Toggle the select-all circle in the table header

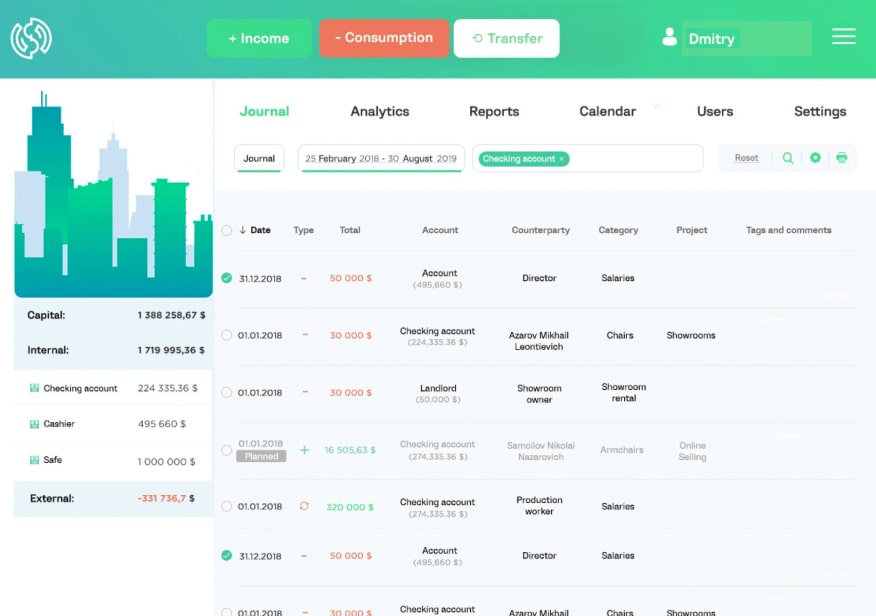pos(226,230)
